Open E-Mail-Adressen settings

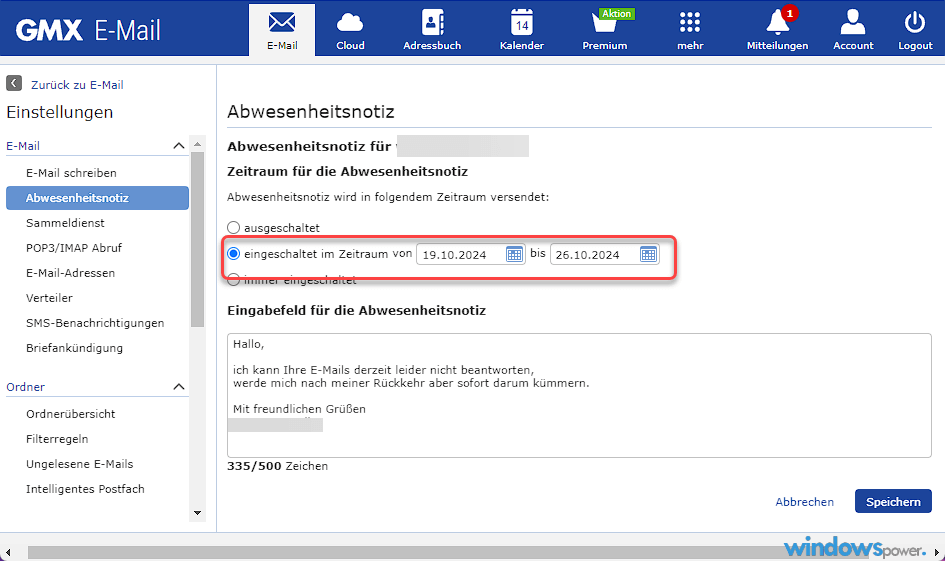click(70, 273)
